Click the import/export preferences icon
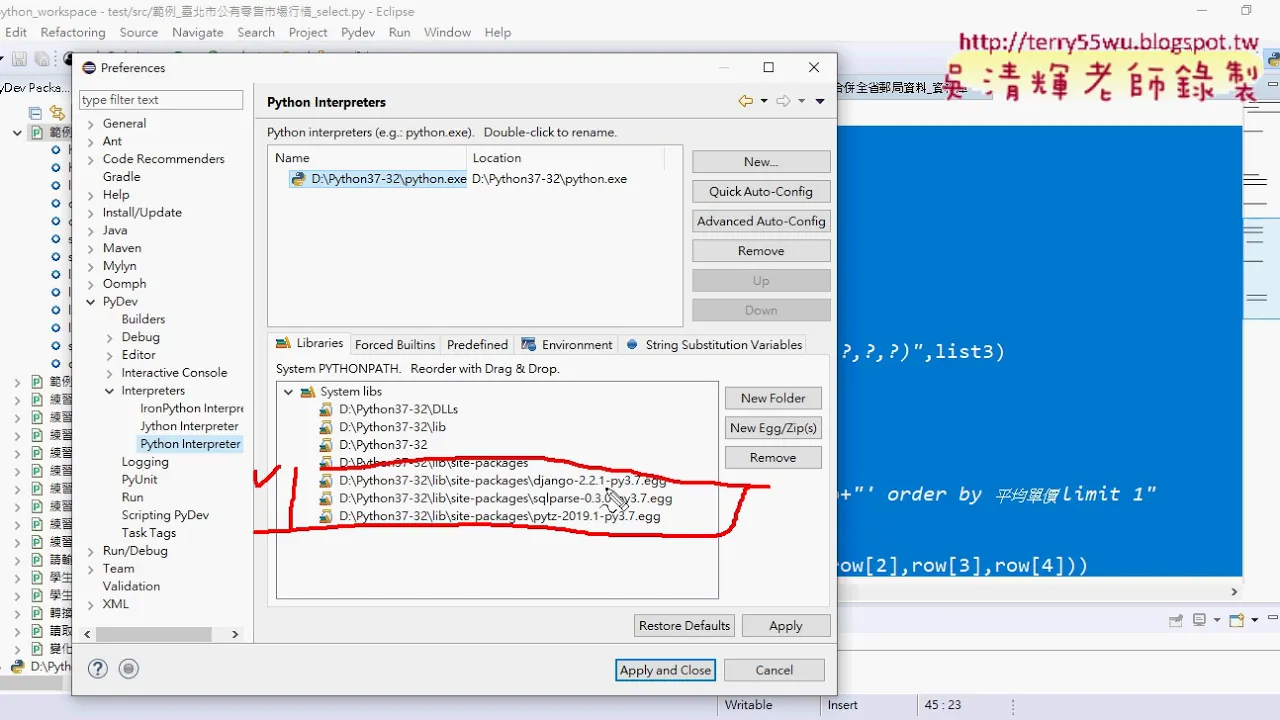Image resolution: width=1280 pixels, height=720 pixels. pyautogui.click(x=128, y=669)
